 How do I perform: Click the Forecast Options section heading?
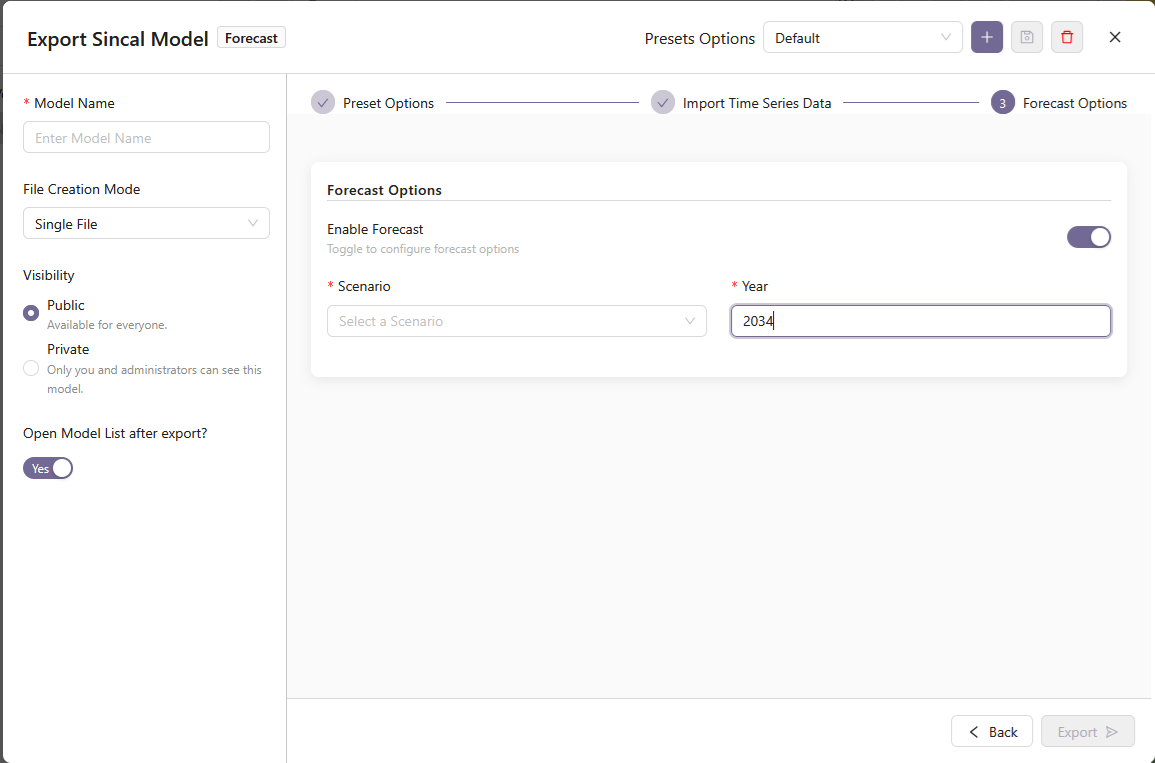point(385,190)
